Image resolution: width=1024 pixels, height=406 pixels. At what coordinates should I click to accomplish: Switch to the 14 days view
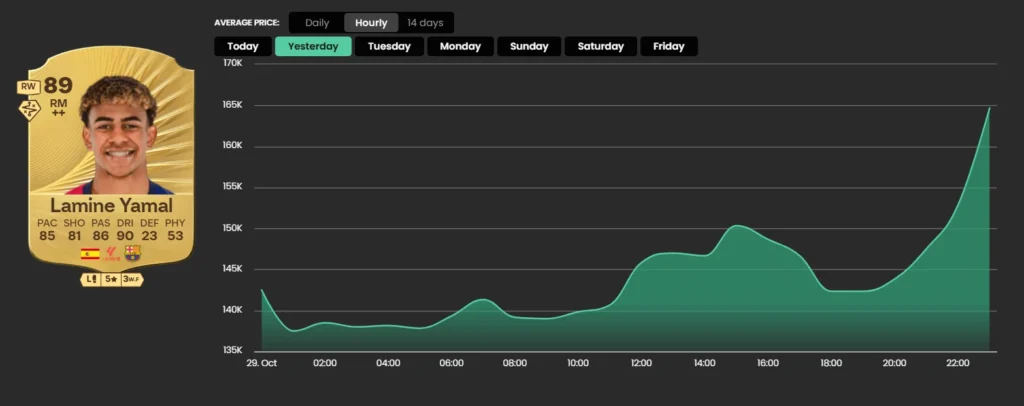point(425,23)
